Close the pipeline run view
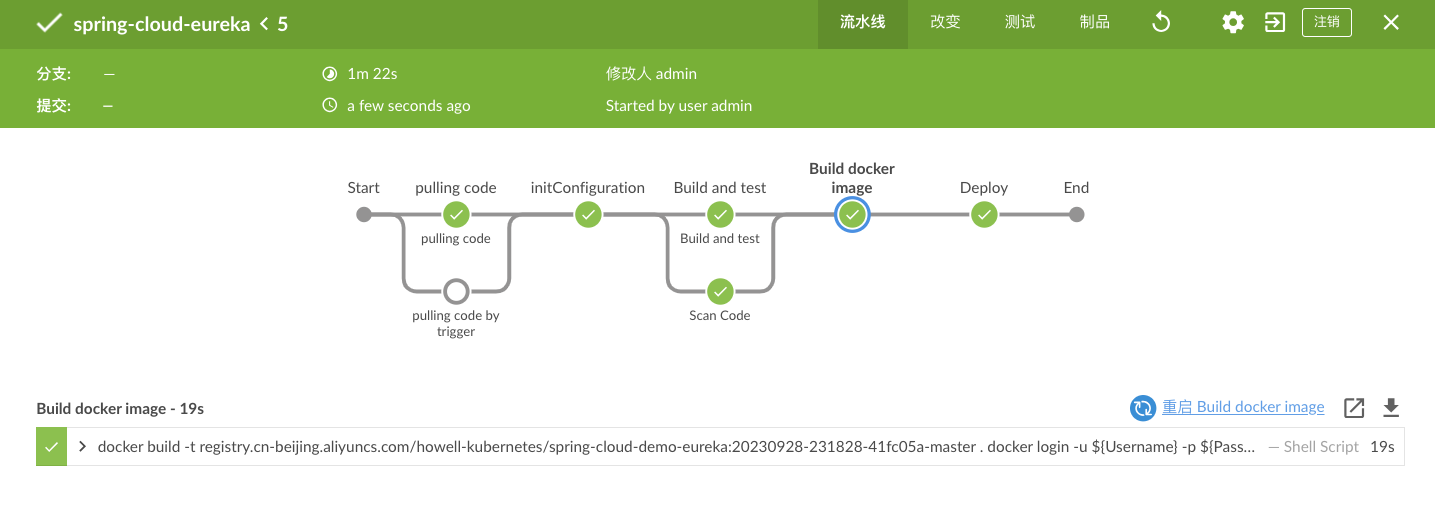Screen dimensions: 1435x529 pos(1391,23)
